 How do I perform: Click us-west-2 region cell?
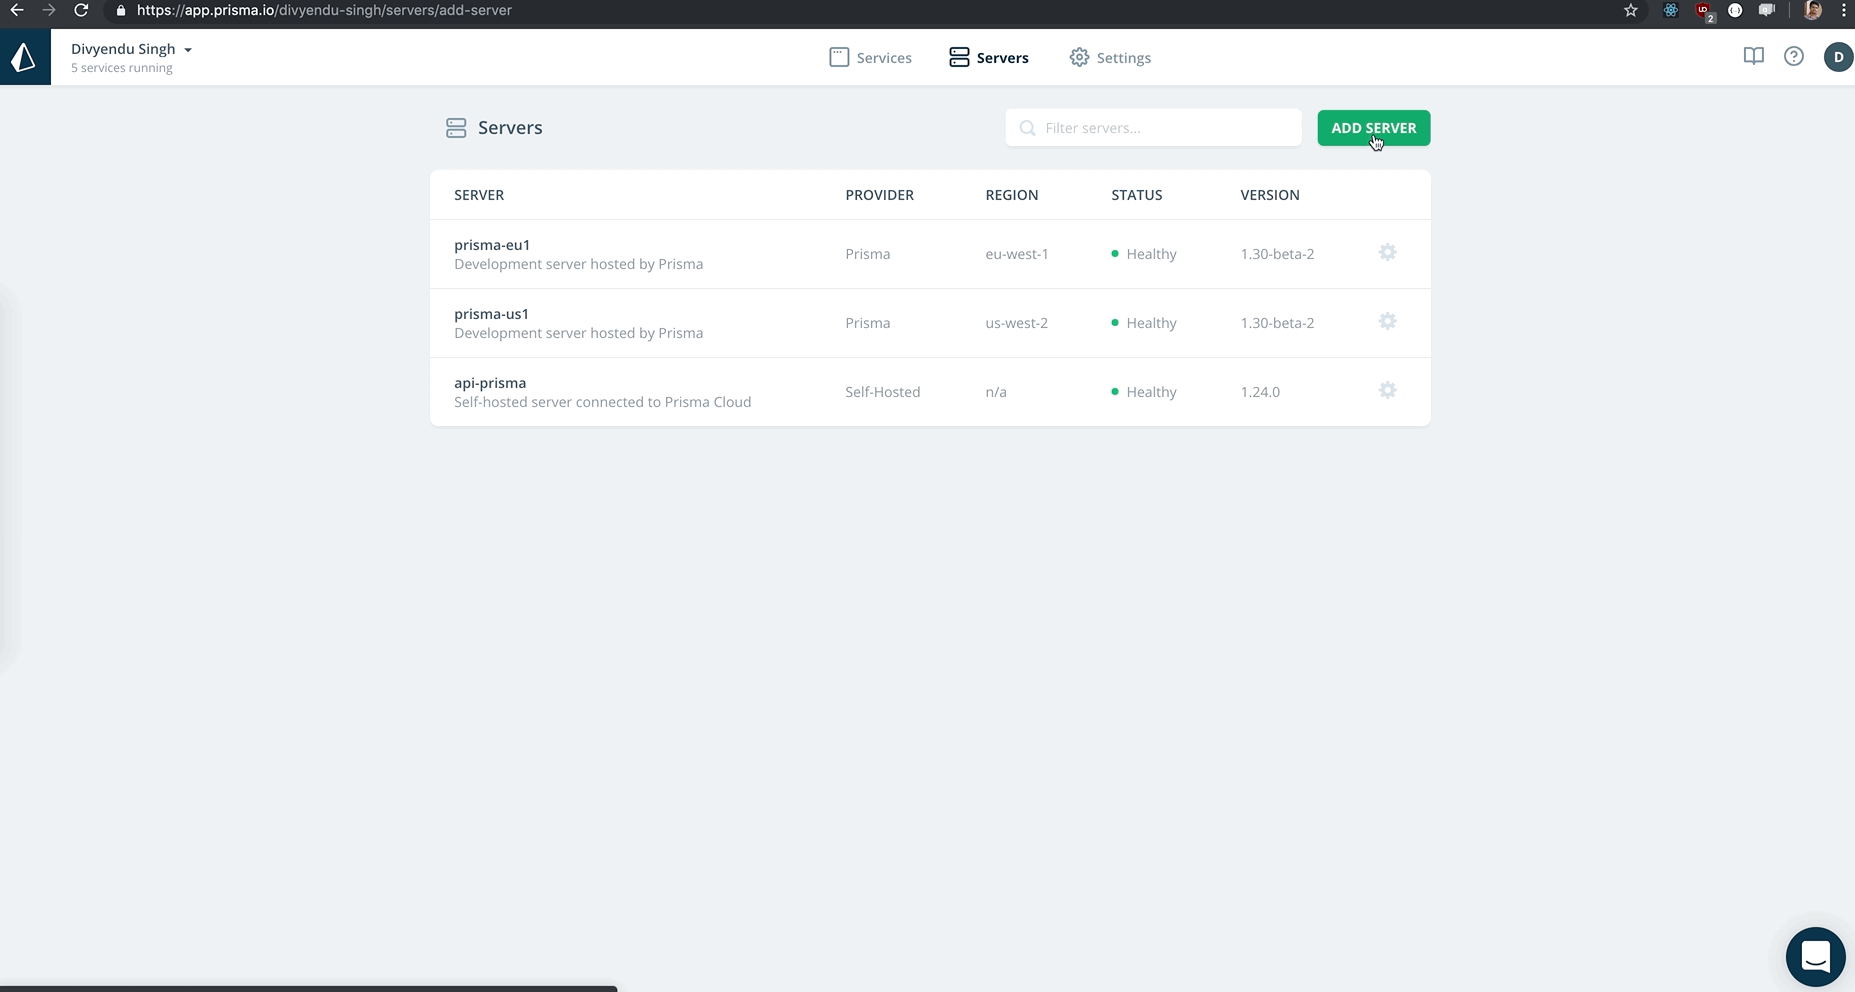[1017, 323]
